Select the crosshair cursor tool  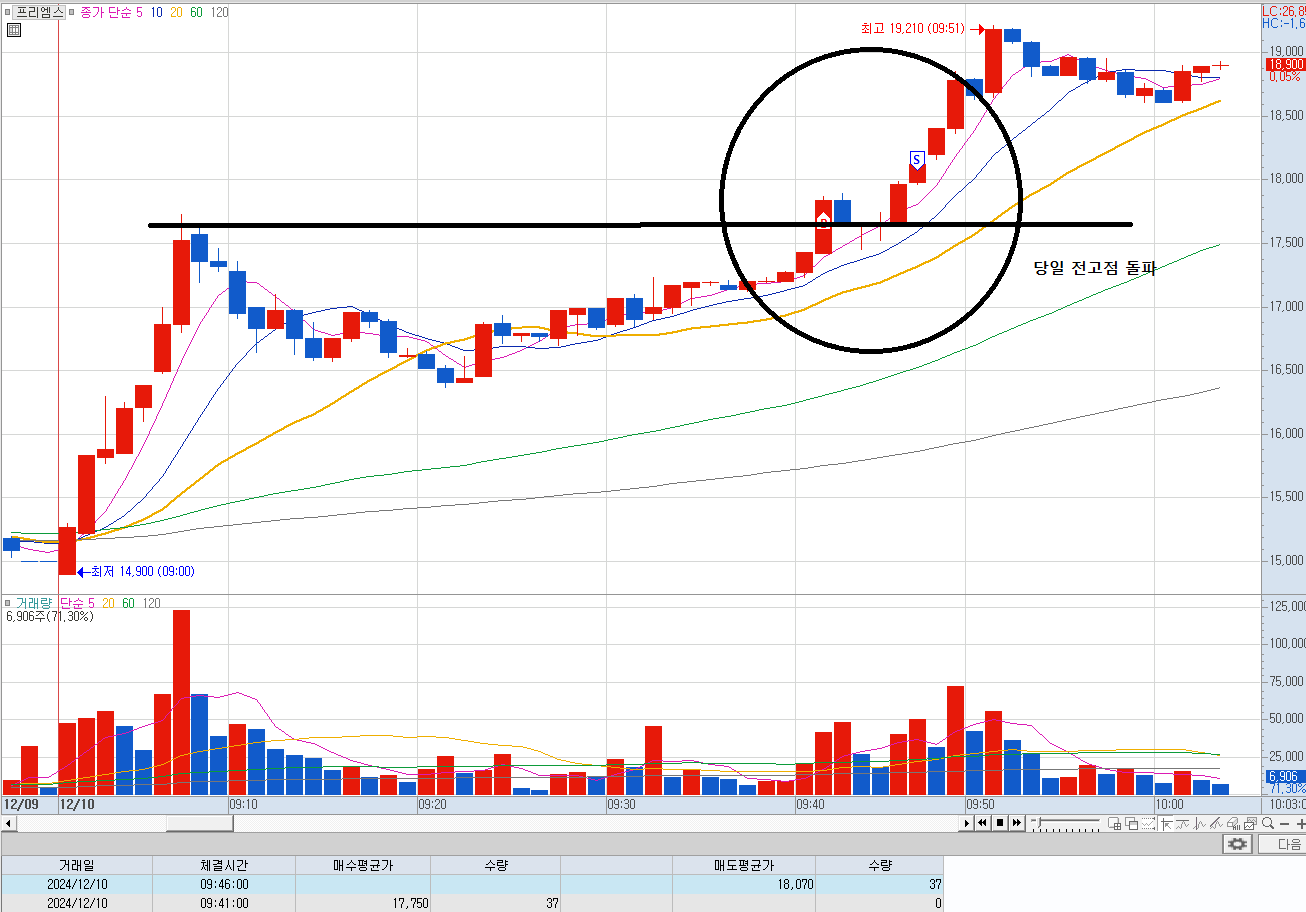coord(1167,823)
